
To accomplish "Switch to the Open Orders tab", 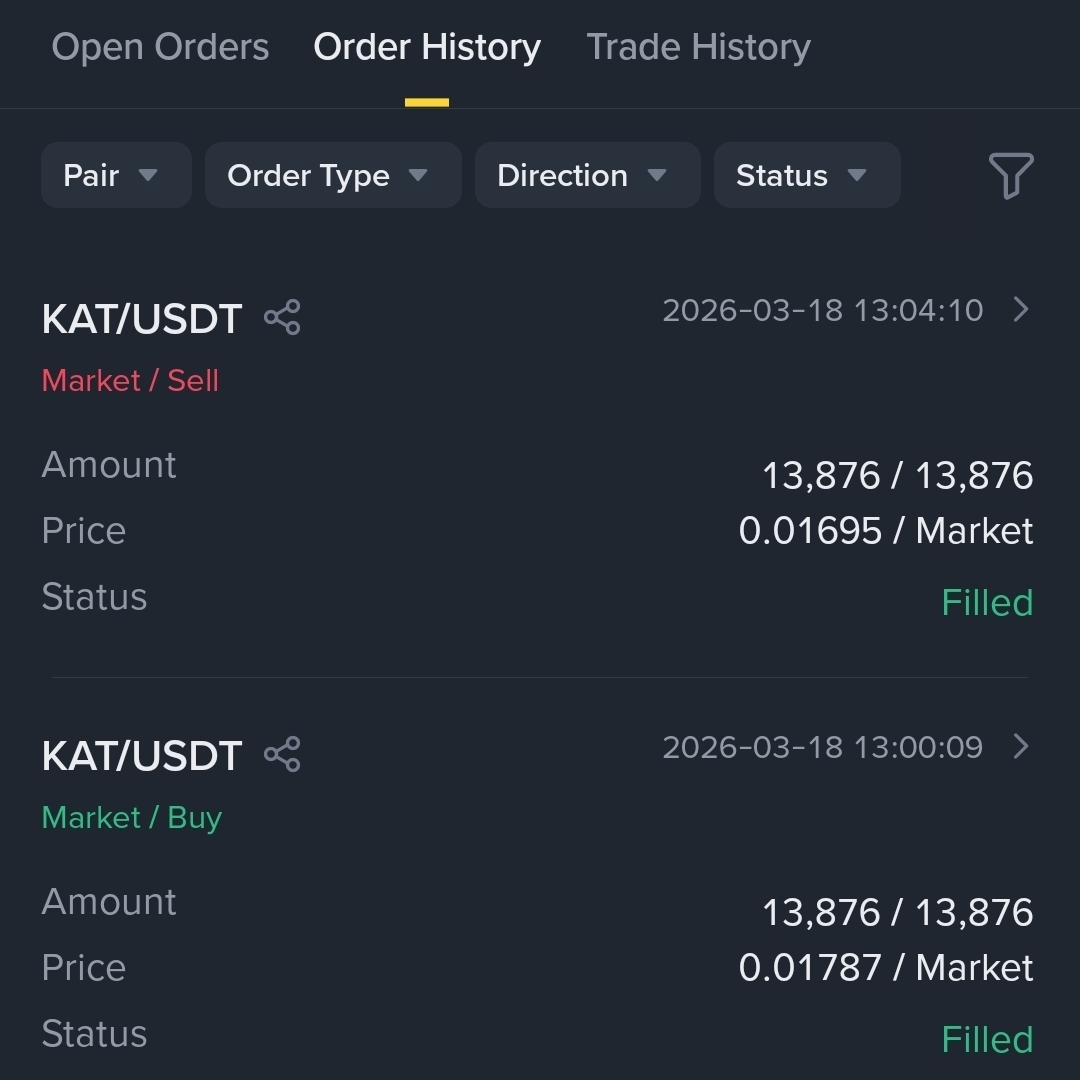I will (x=160, y=47).
